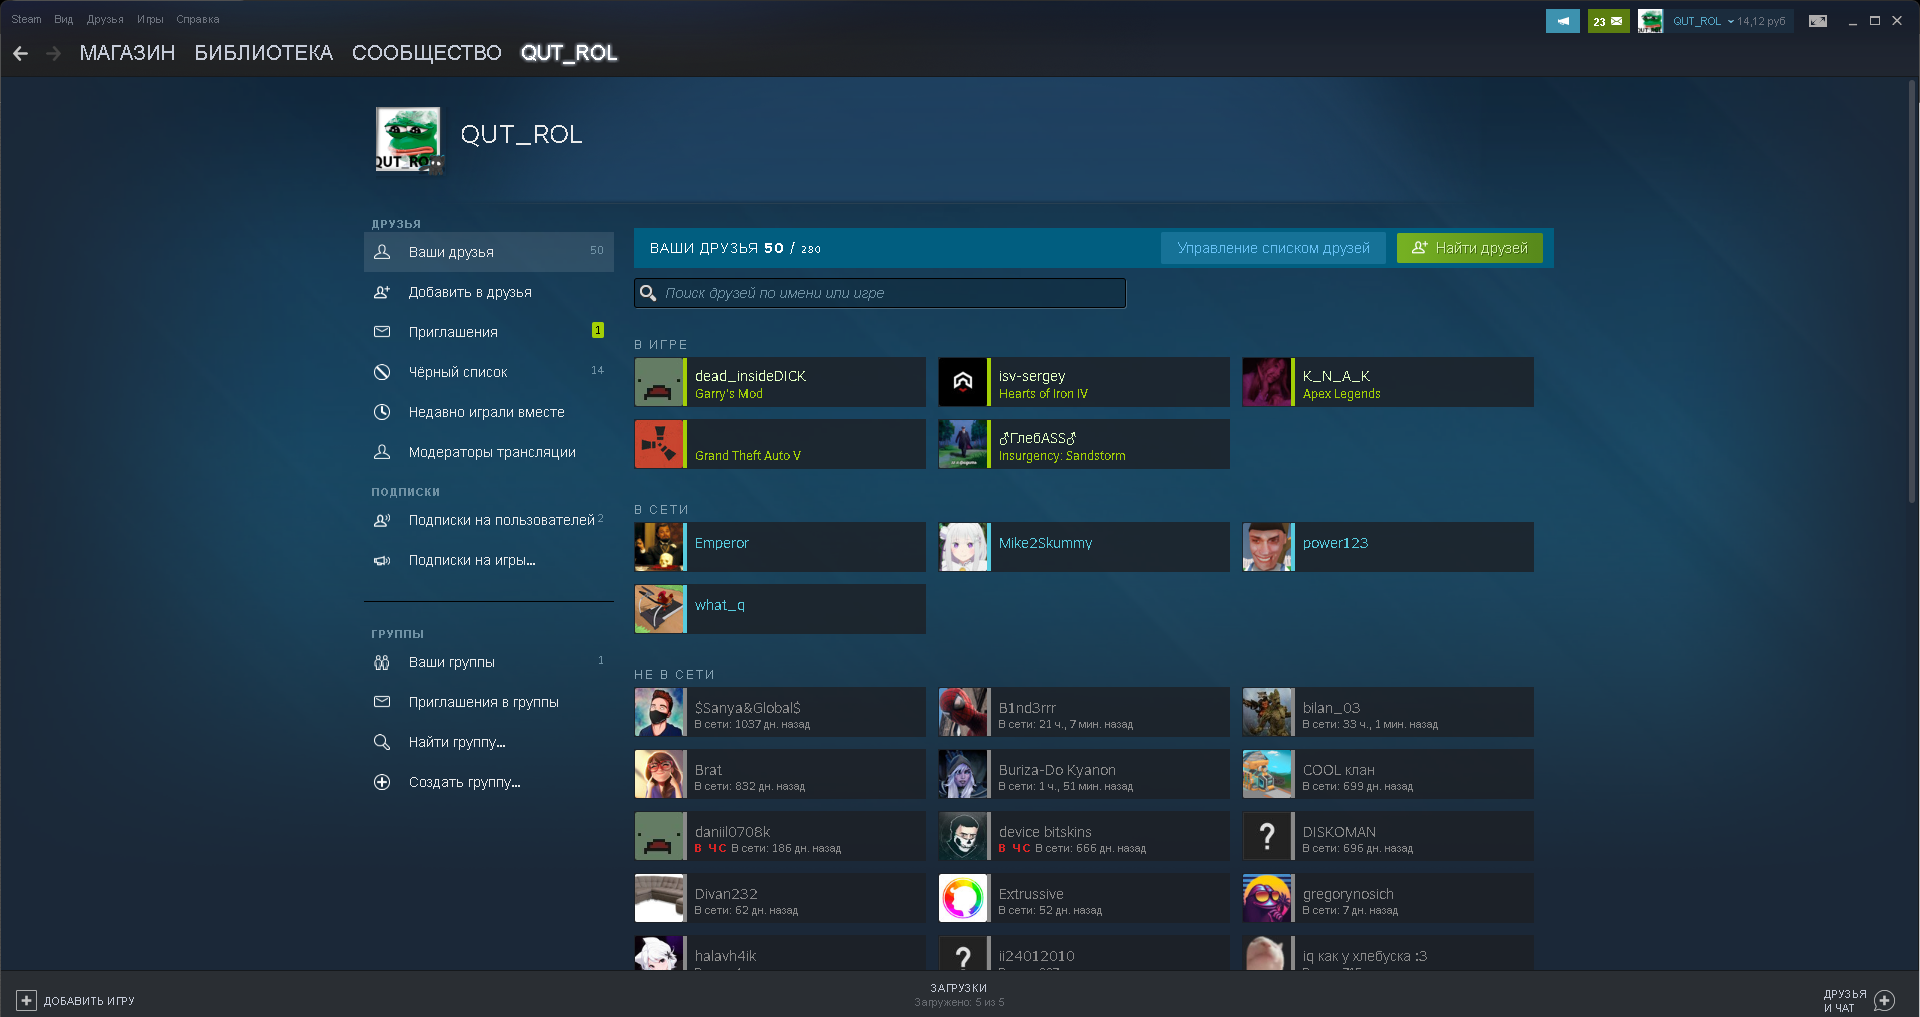The image size is (1920, 1017).
Task: Click the friend search input field
Action: tap(880, 293)
